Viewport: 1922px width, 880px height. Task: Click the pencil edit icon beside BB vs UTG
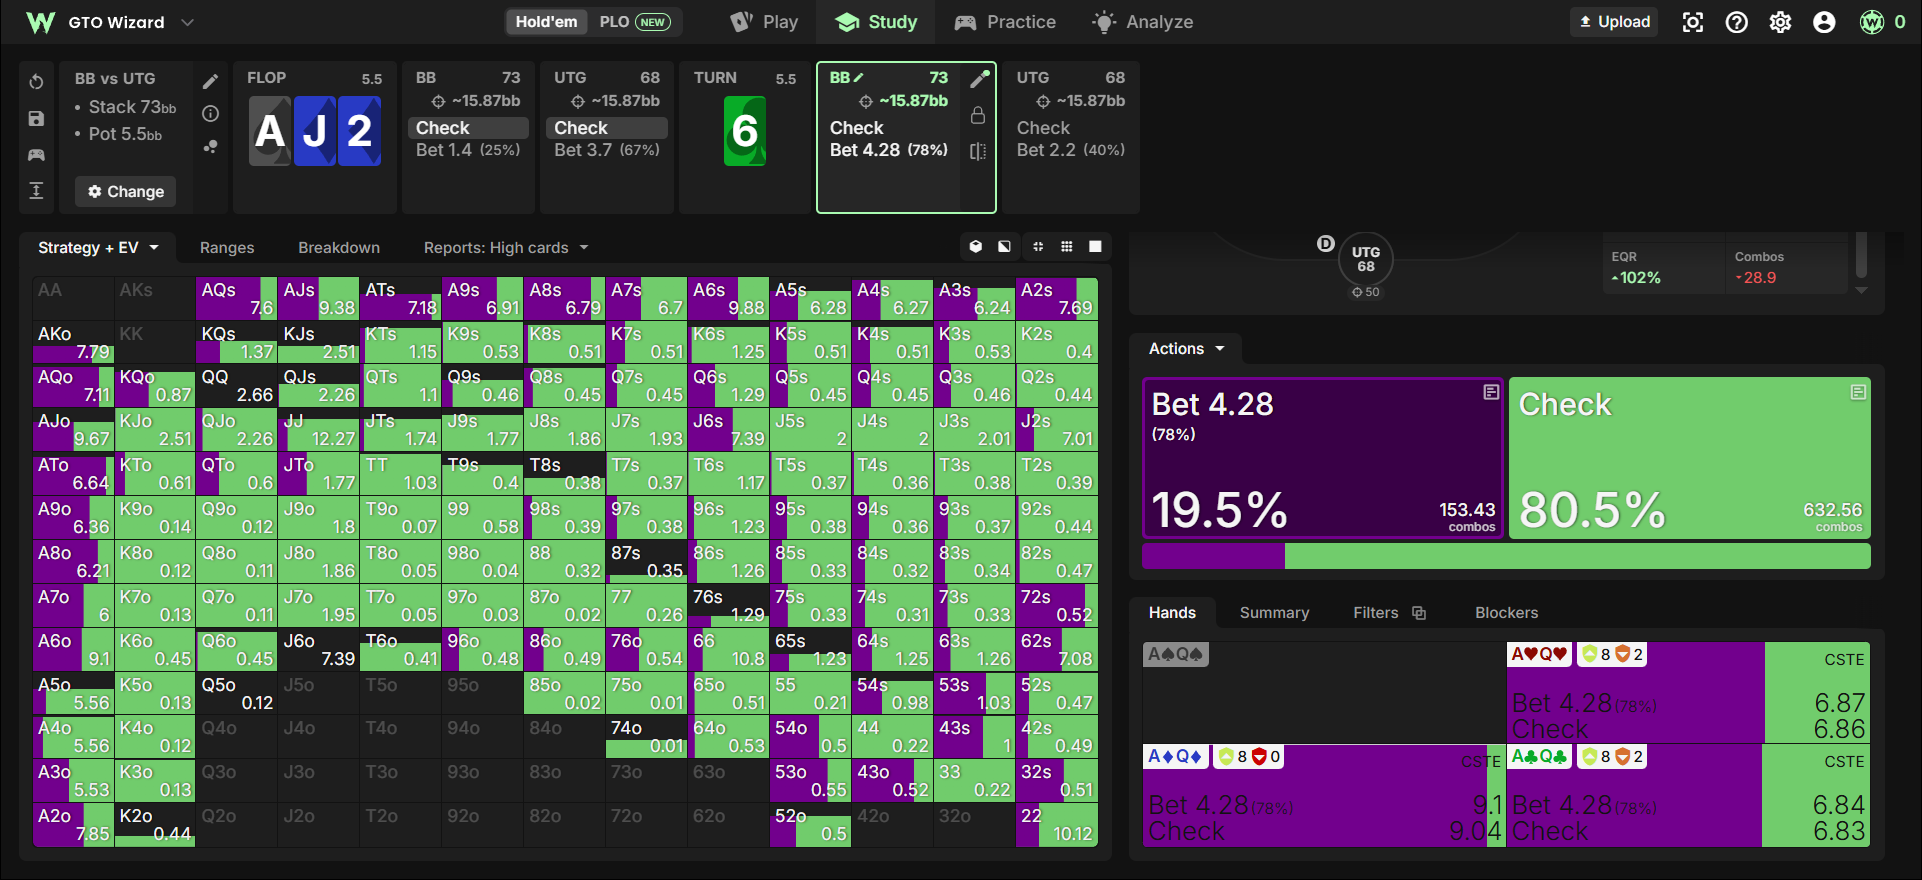point(210,81)
